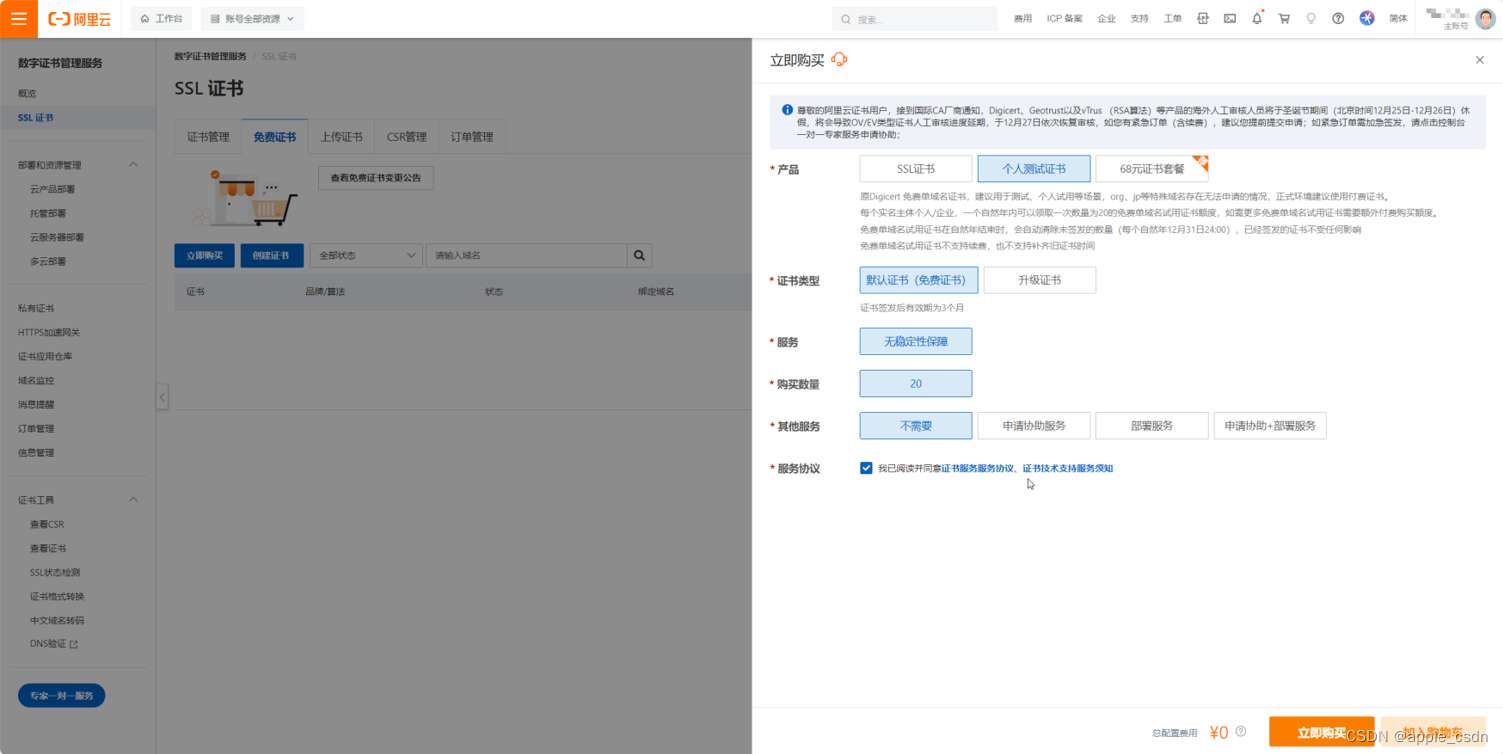Open the help question mark icon

(1338, 19)
